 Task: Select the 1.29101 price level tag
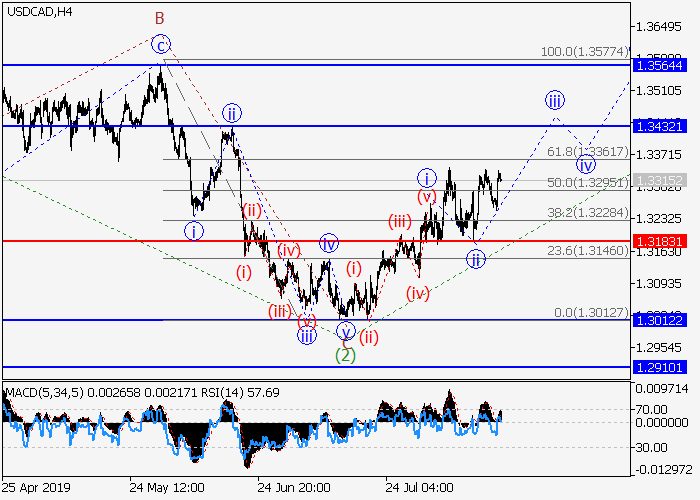tap(661, 367)
